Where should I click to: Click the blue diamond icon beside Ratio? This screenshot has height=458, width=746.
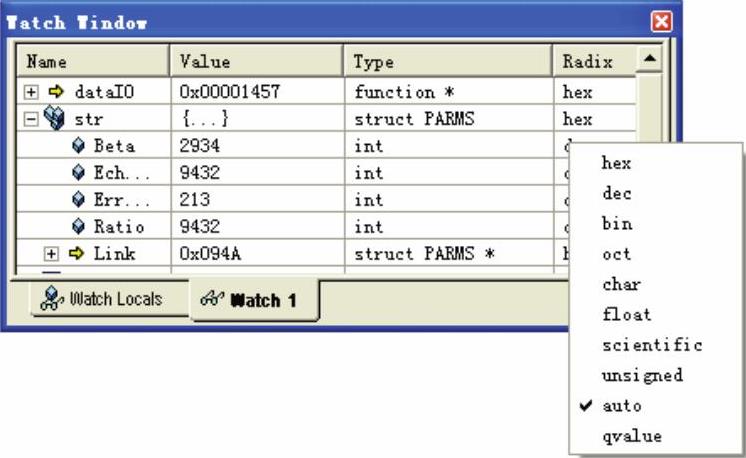point(79,226)
